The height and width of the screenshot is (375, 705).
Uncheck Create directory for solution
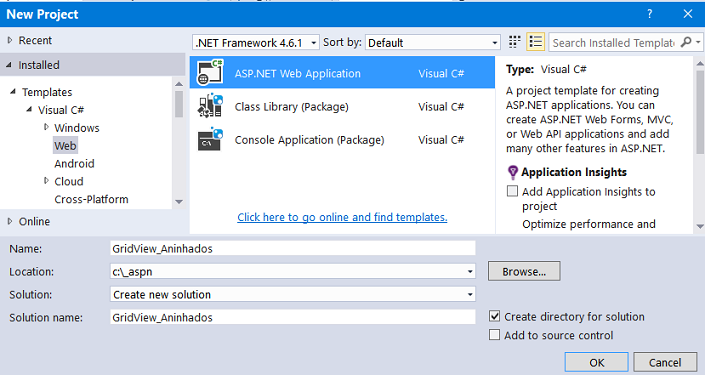click(x=494, y=316)
